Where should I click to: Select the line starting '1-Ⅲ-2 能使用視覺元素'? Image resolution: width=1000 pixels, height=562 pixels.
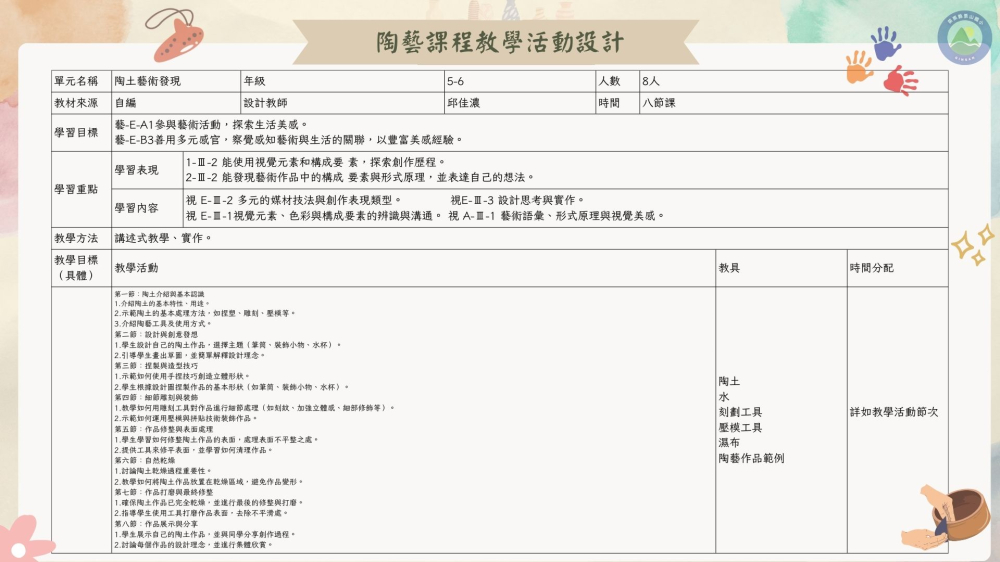[x=315, y=162]
